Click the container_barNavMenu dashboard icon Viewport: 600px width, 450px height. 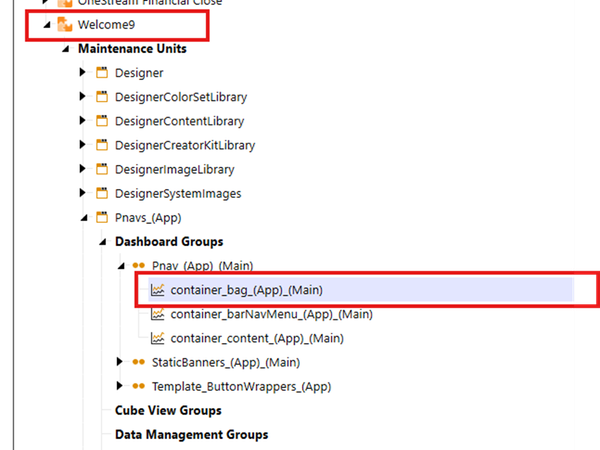point(157,314)
